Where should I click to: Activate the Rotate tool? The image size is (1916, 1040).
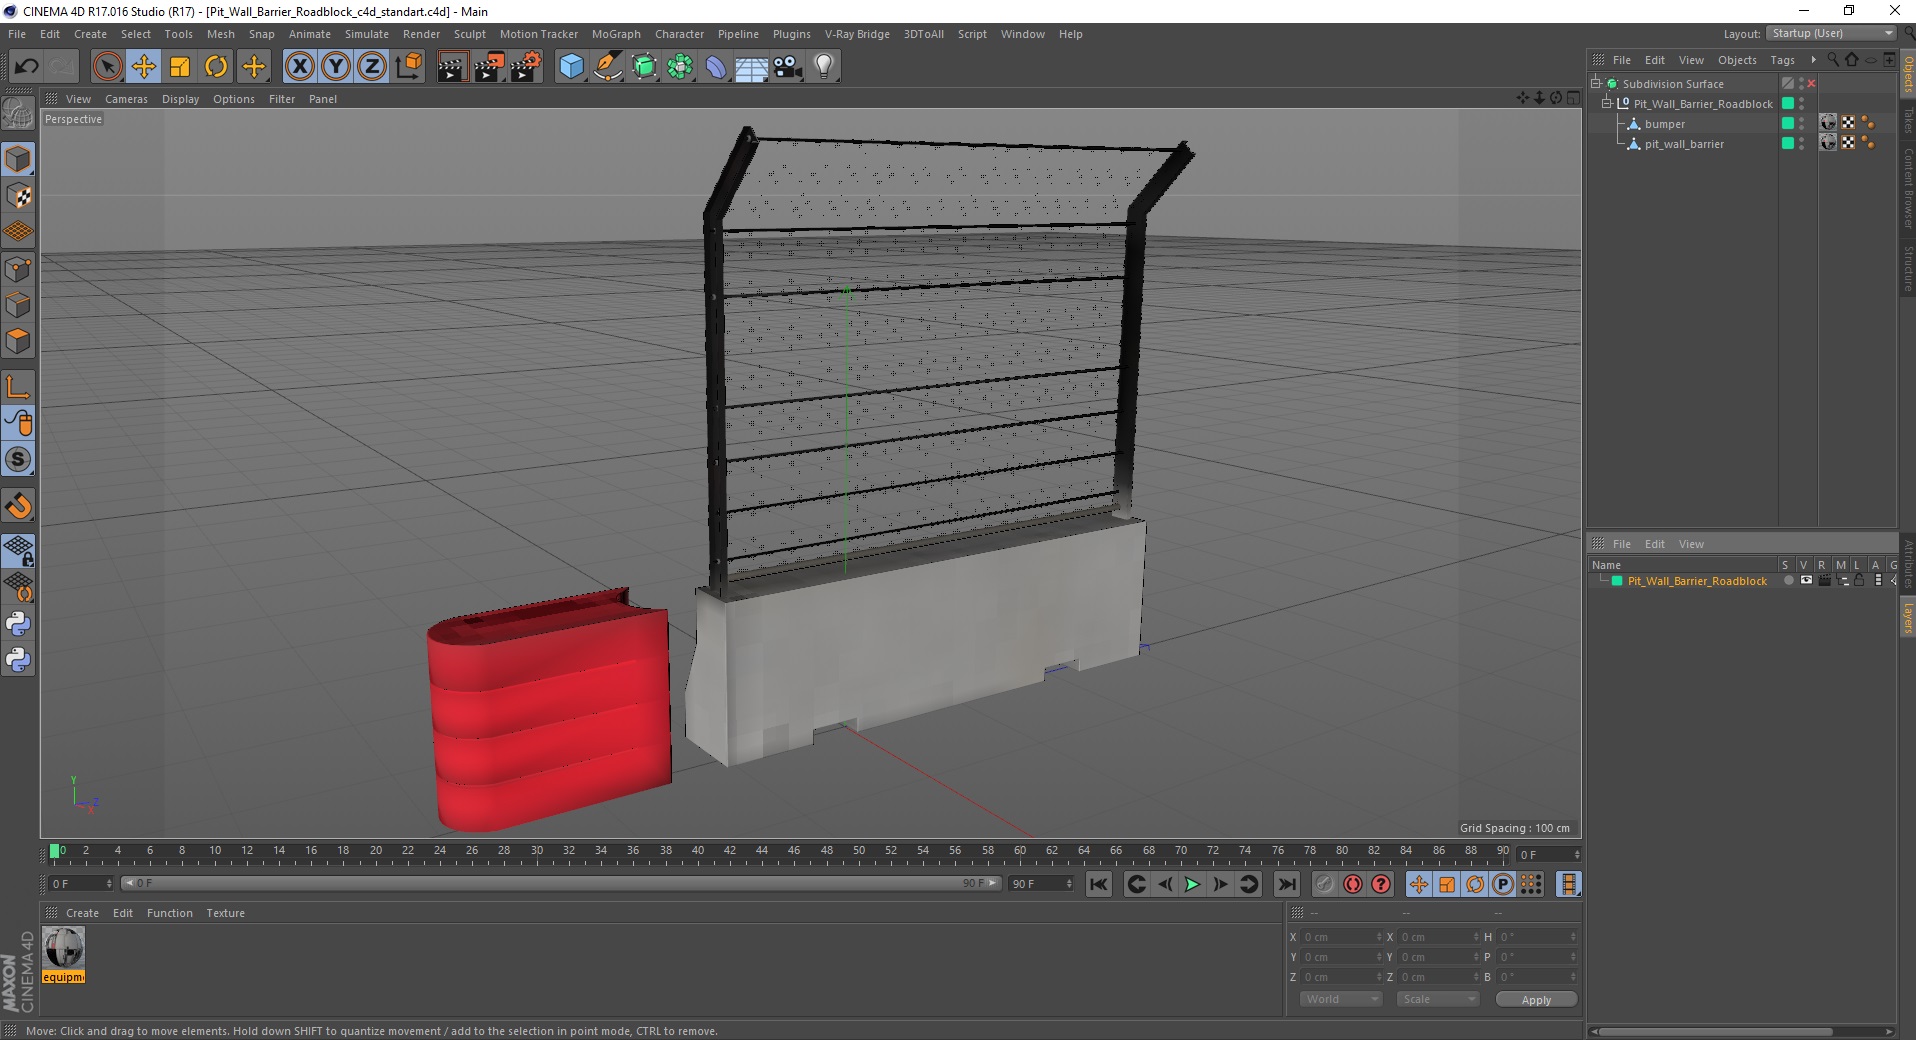point(216,67)
